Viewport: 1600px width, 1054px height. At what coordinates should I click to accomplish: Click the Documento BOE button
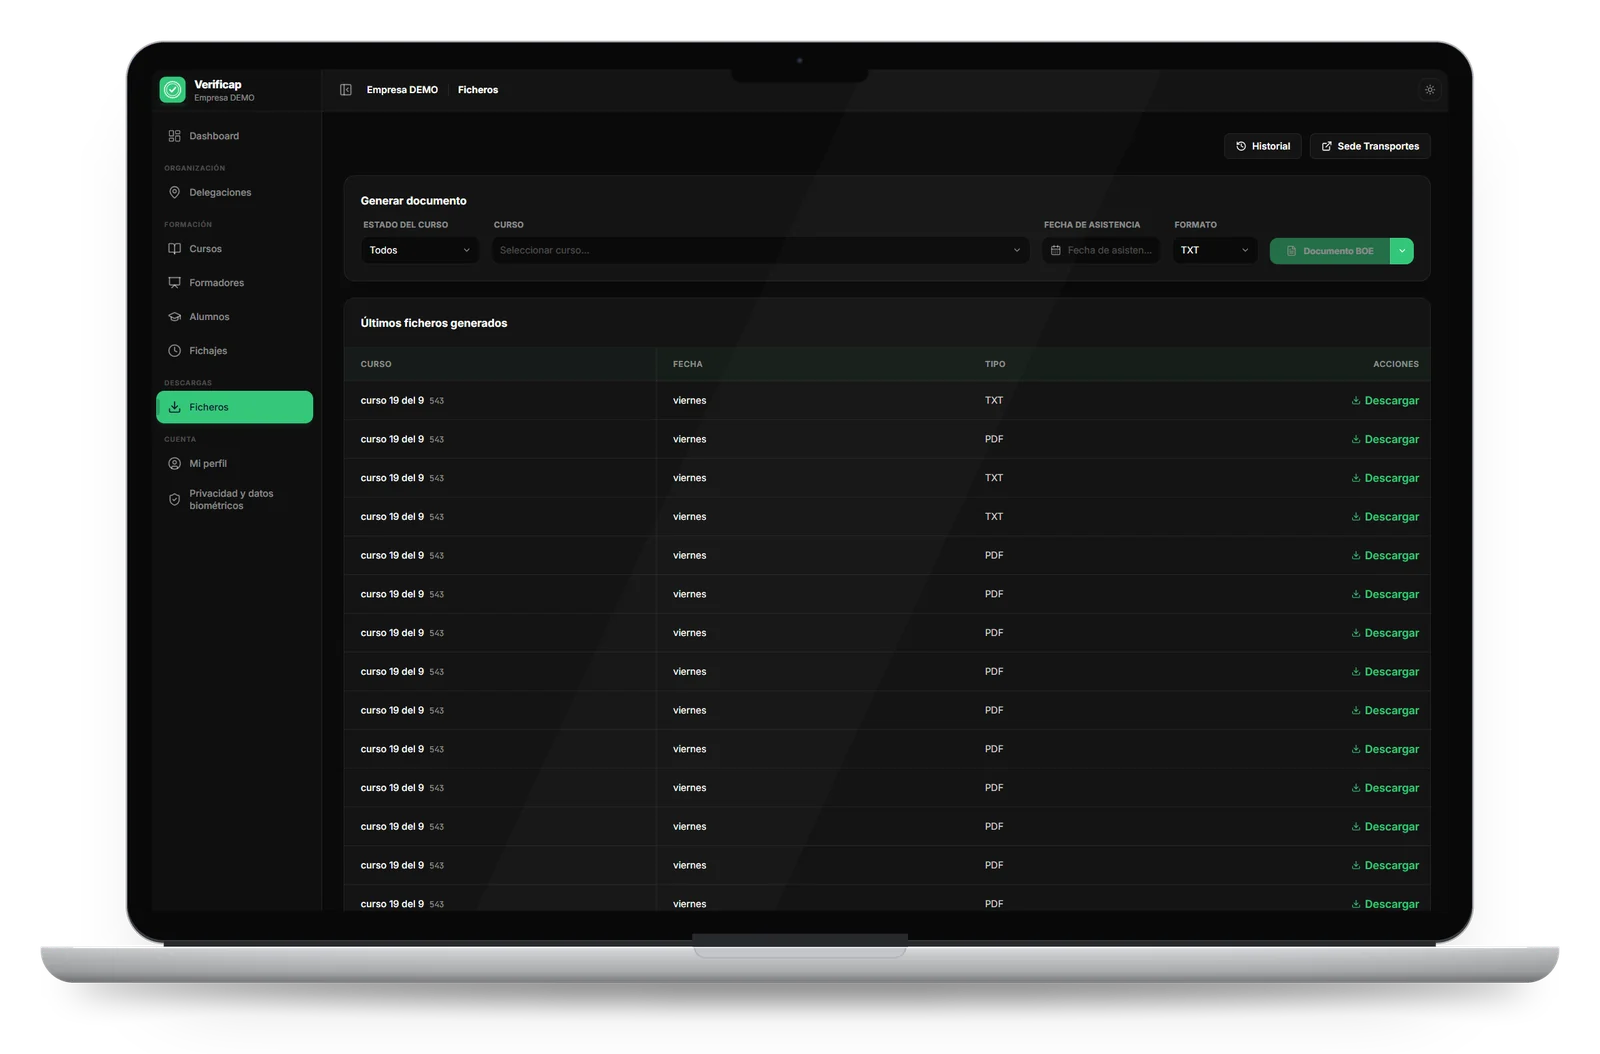[1330, 251]
